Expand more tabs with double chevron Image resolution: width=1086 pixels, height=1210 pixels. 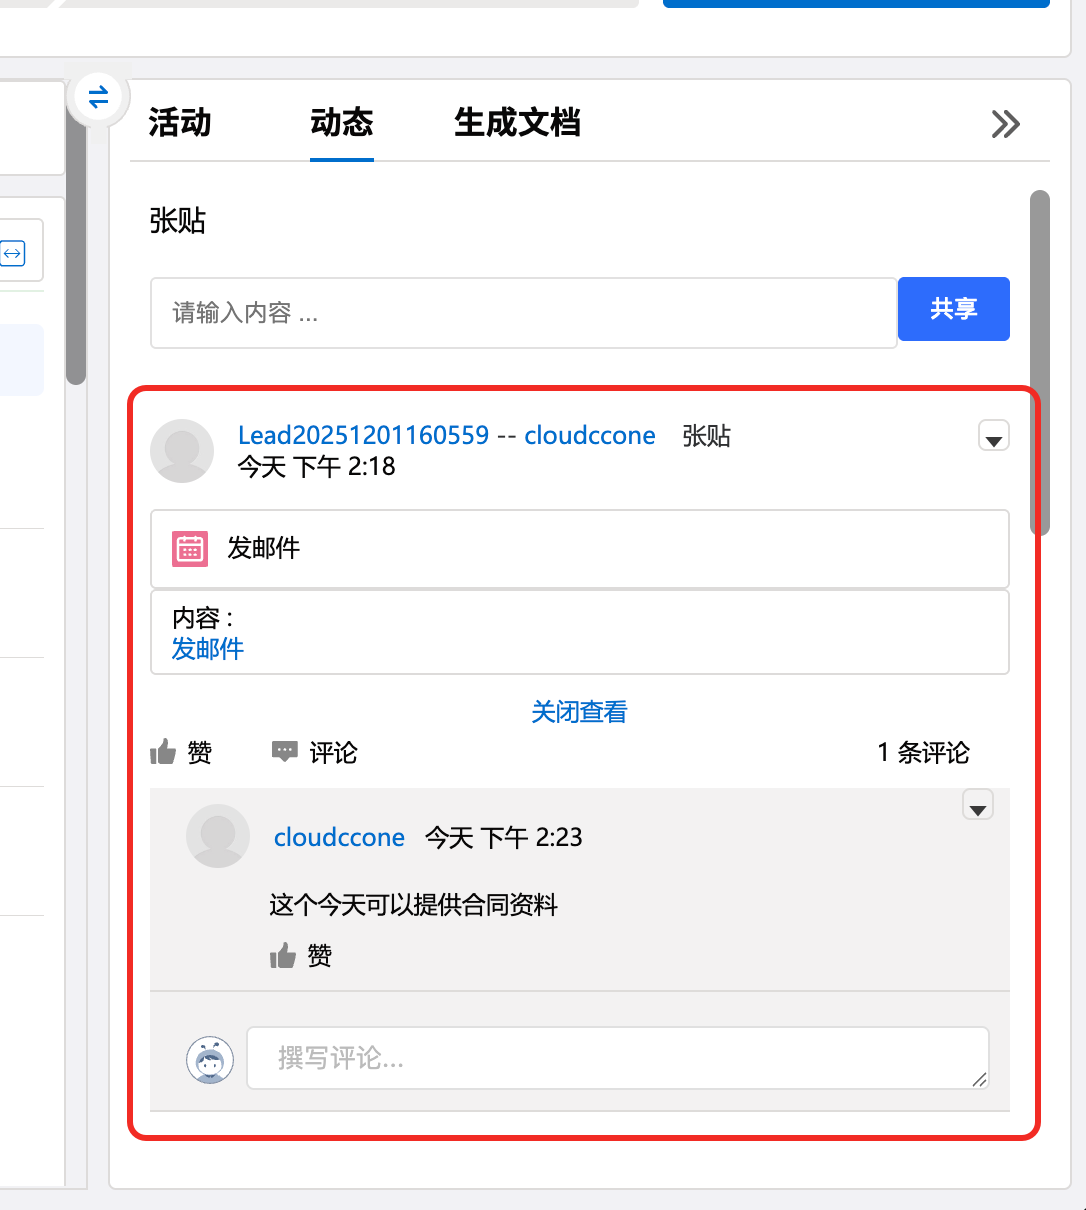[x=1005, y=124]
